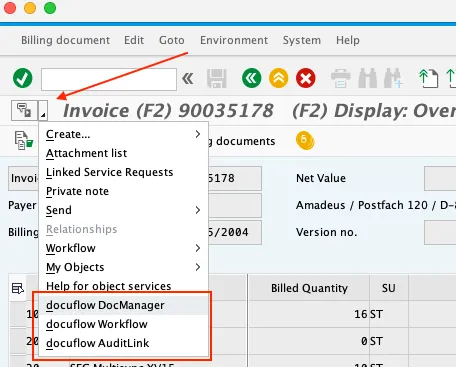This screenshot has height=367, width=456.
Task: Click the yellow Exit up-arrow icon
Action: tap(279, 78)
